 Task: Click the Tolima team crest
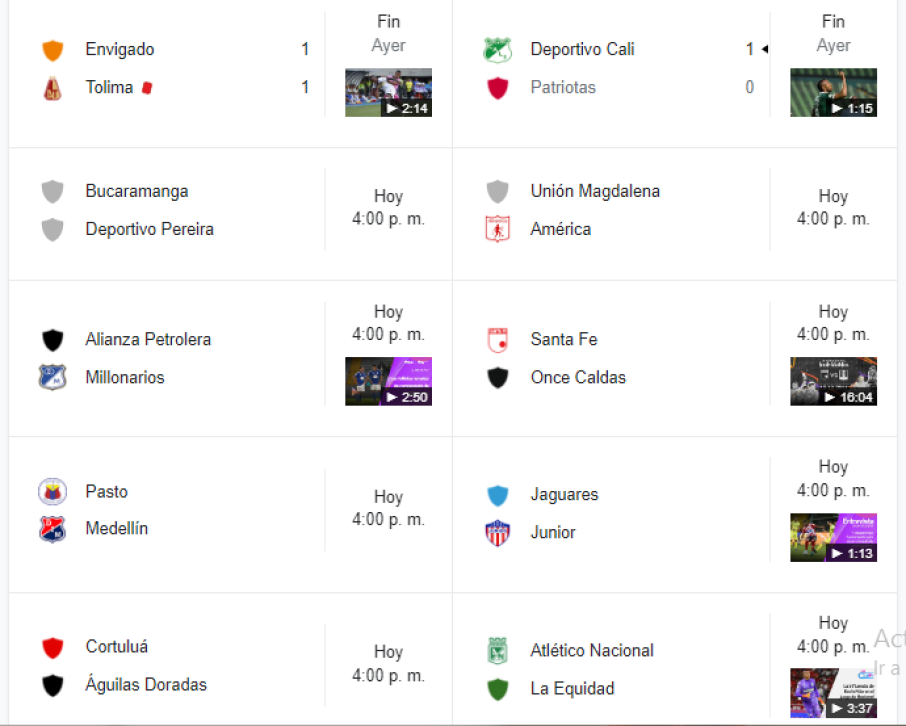53,88
